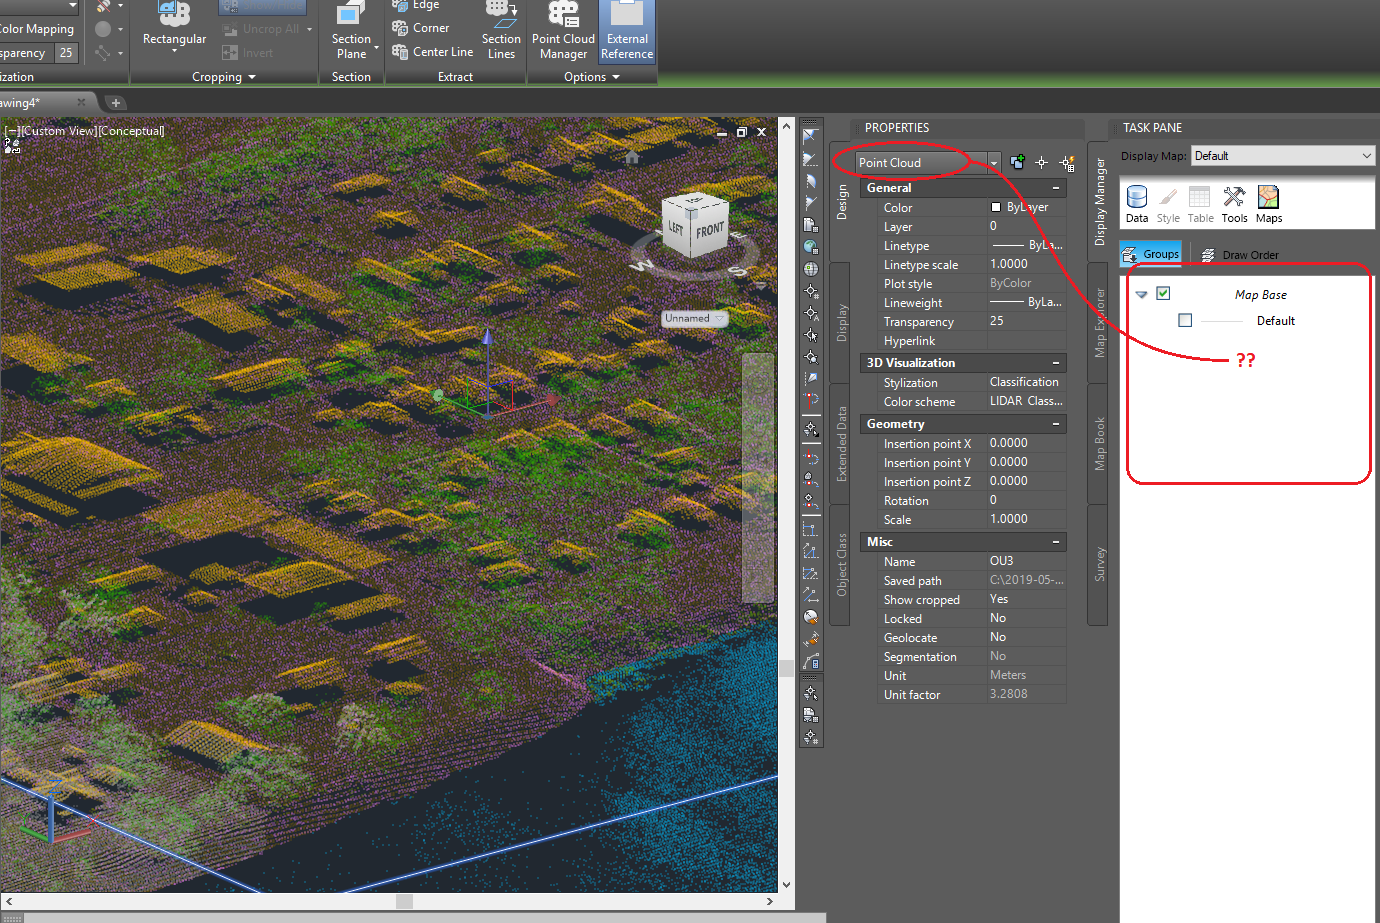The height and width of the screenshot is (923, 1380).
Task: Collapse the Map Base tree group
Action: pos(1141,294)
